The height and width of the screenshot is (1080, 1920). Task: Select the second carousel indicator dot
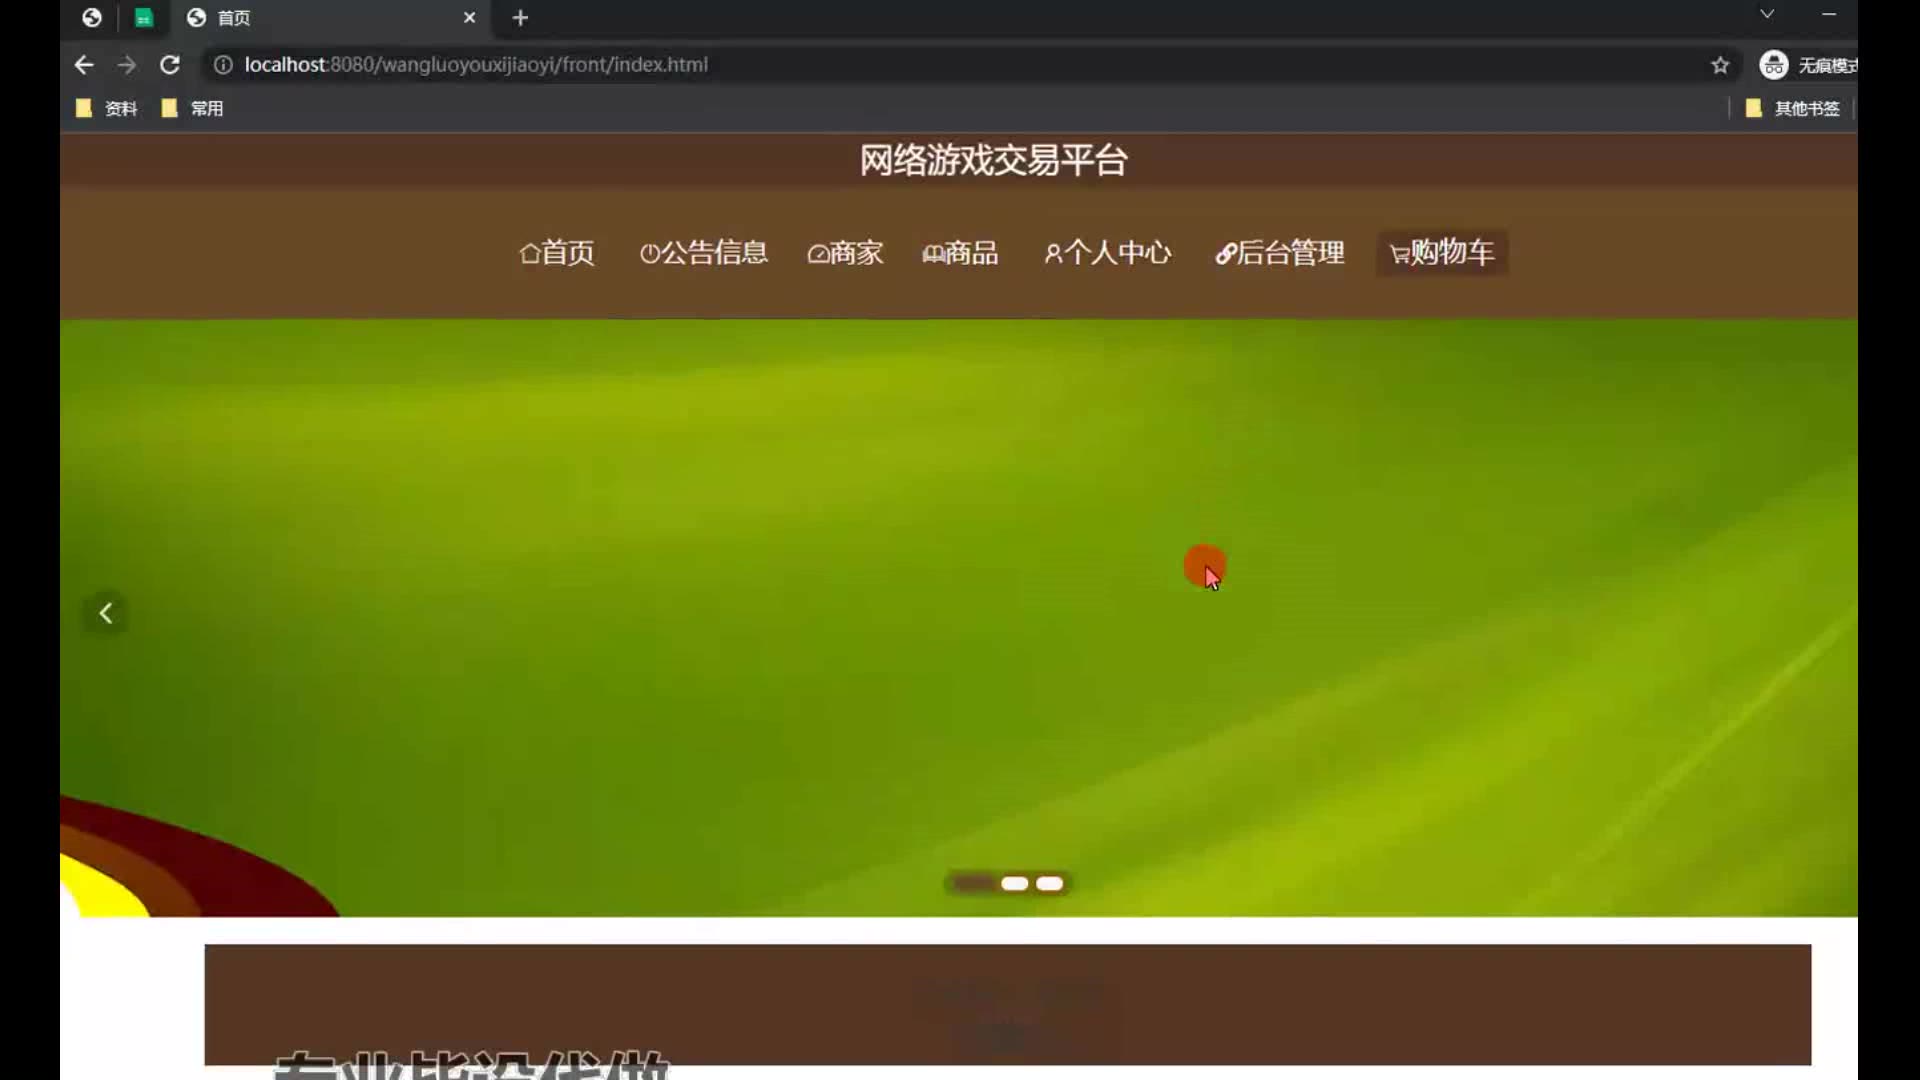tap(1014, 883)
